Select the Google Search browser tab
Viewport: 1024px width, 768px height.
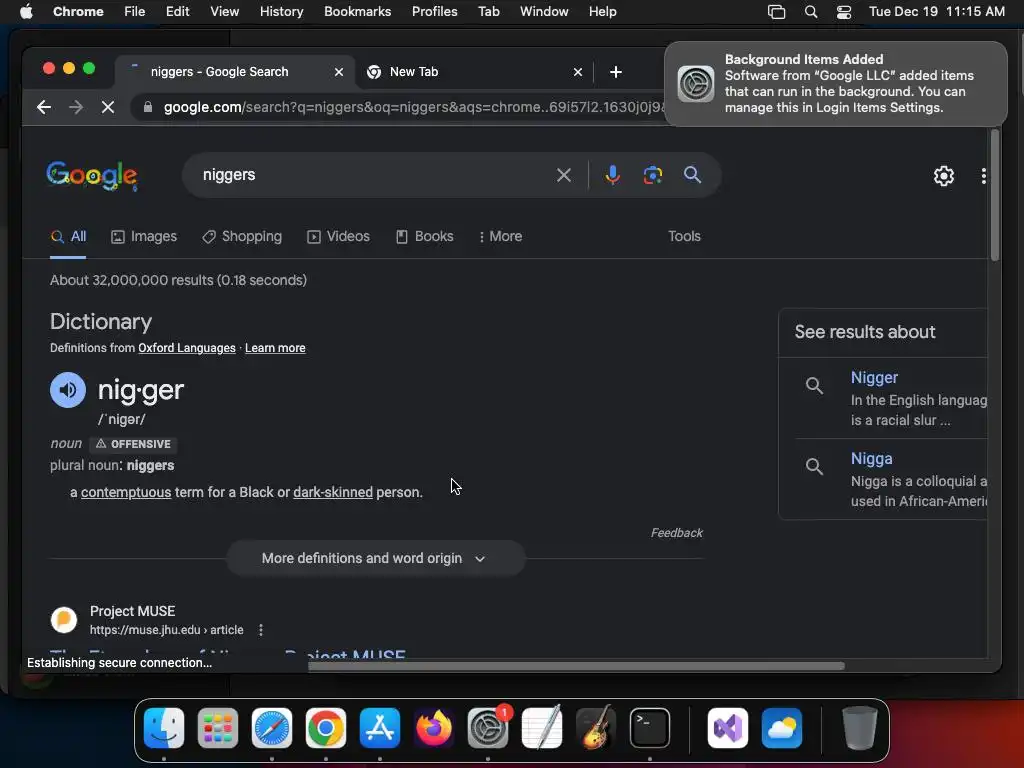tap(235, 72)
